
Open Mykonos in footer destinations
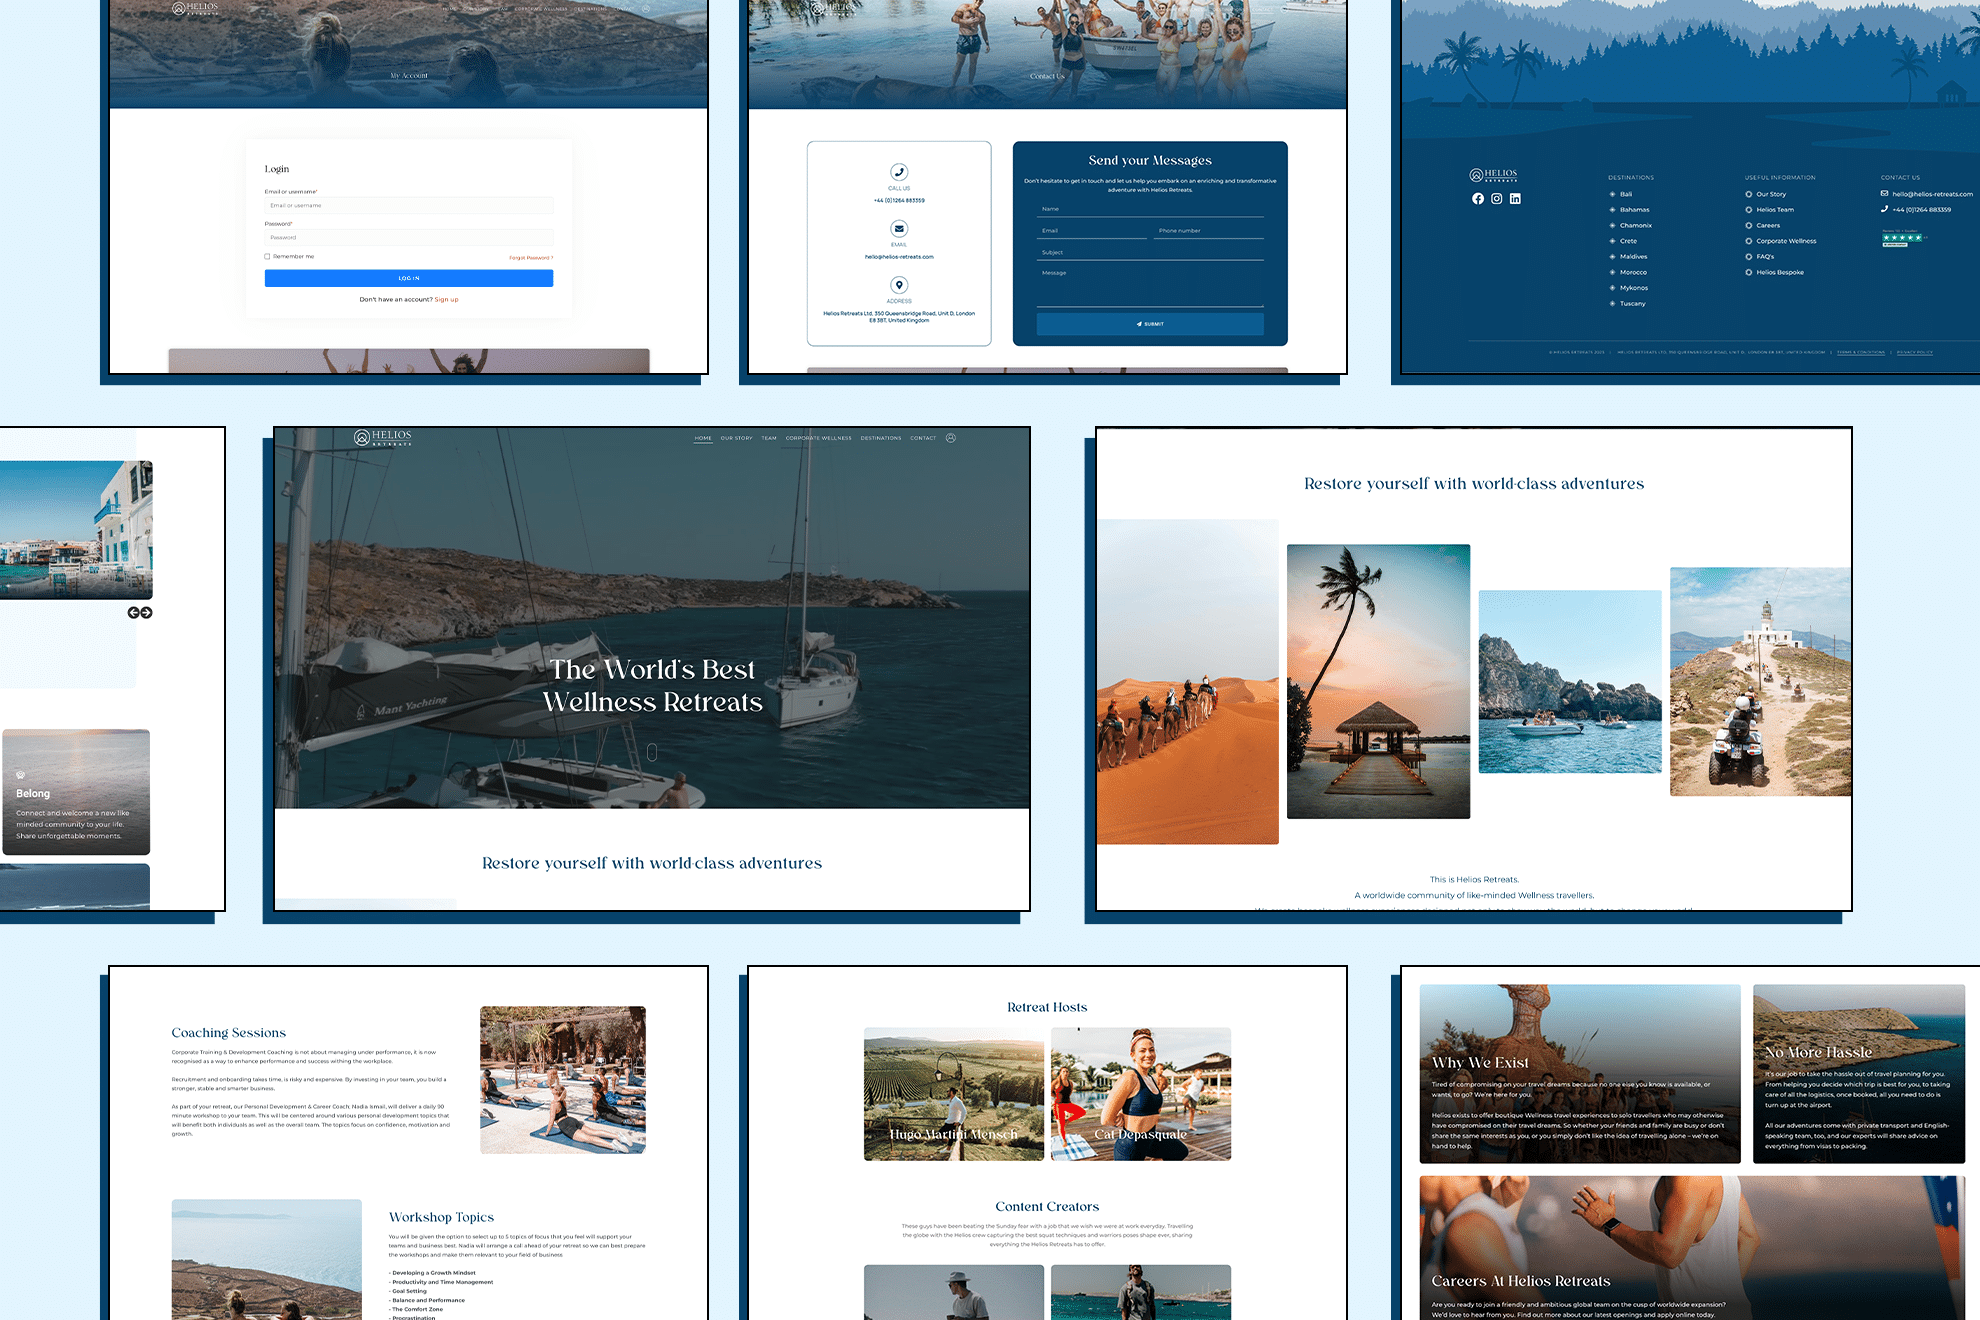pyautogui.click(x=1634, y=288)
